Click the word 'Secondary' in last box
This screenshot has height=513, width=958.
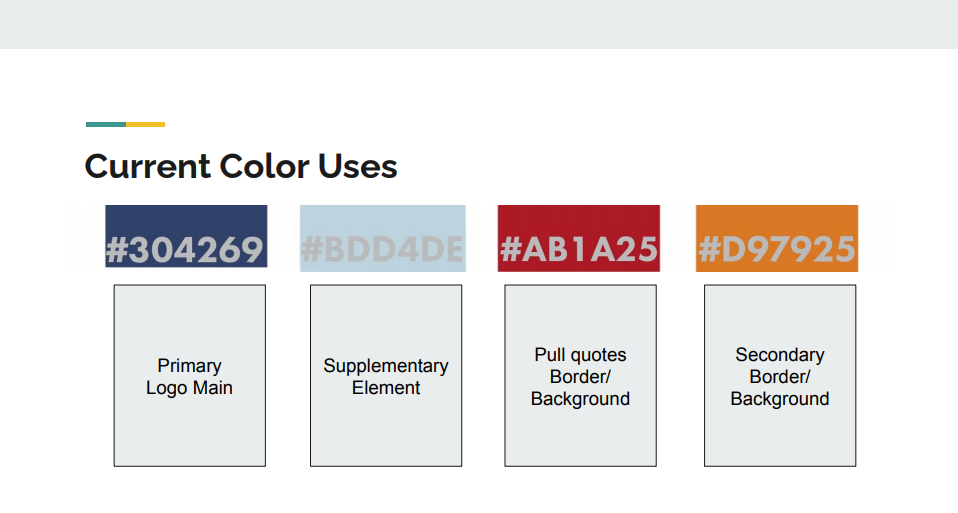click(780, 355)
